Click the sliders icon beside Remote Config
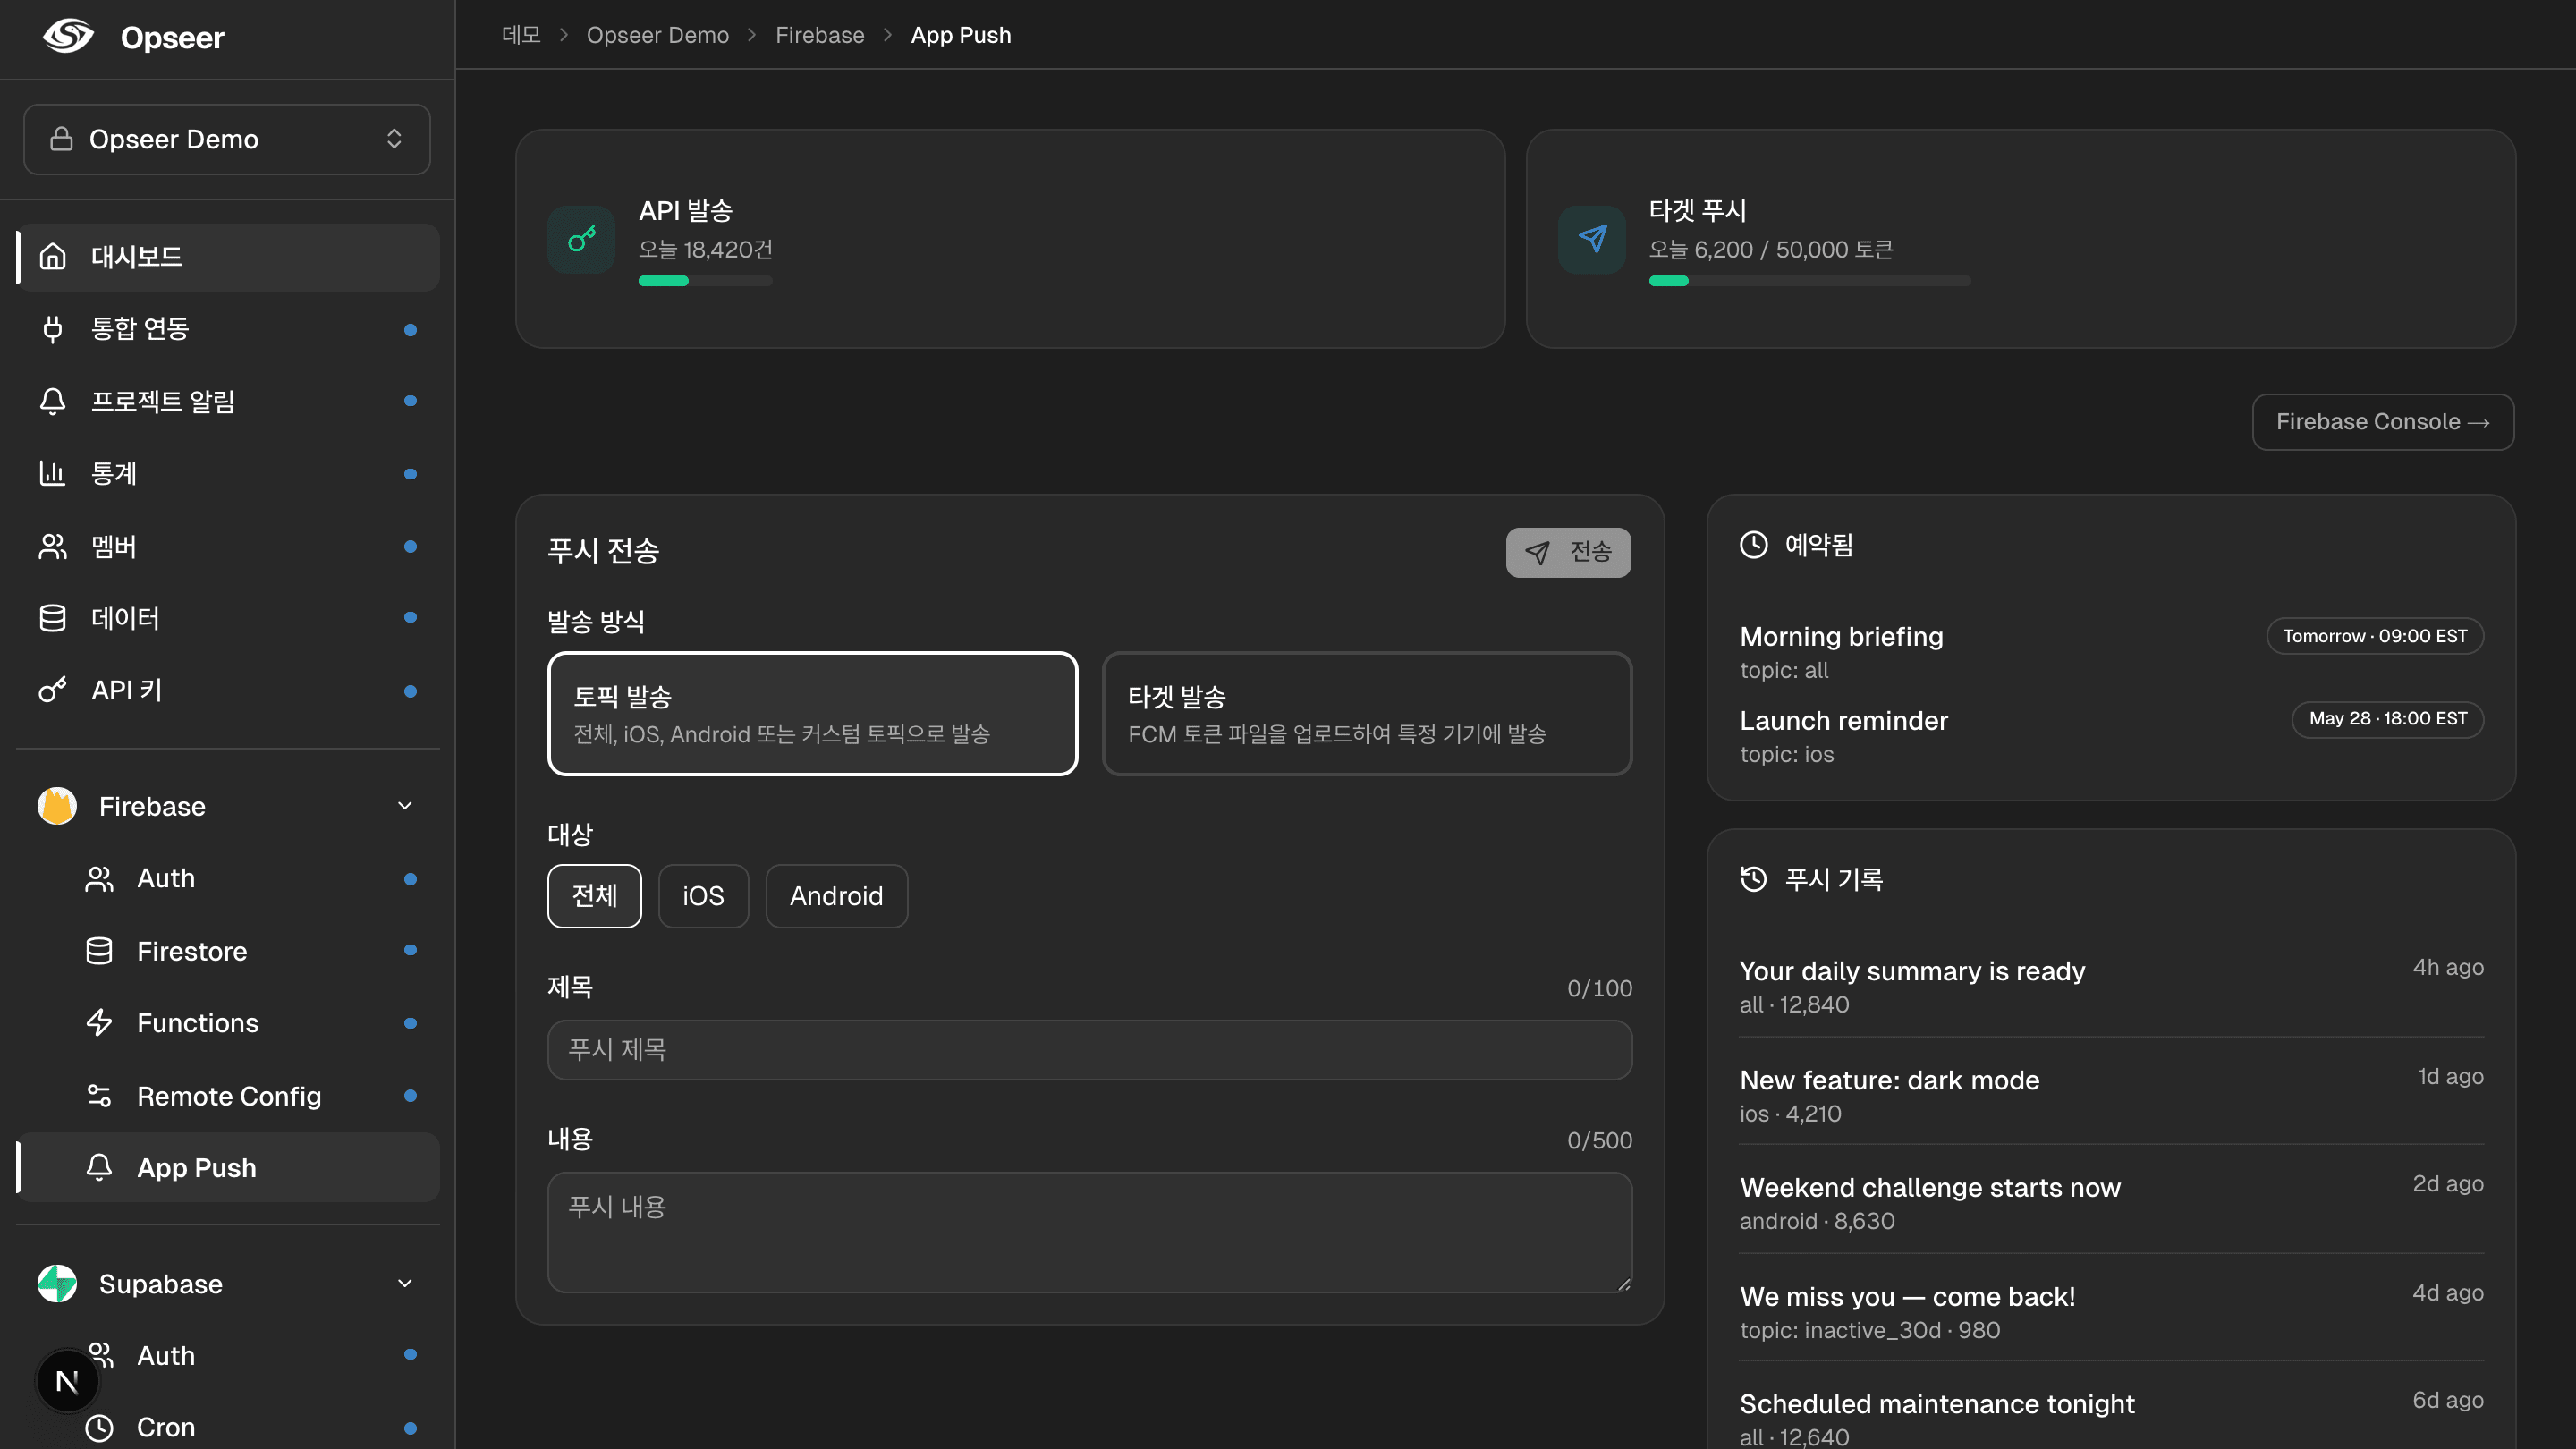 pos(99,1096)
